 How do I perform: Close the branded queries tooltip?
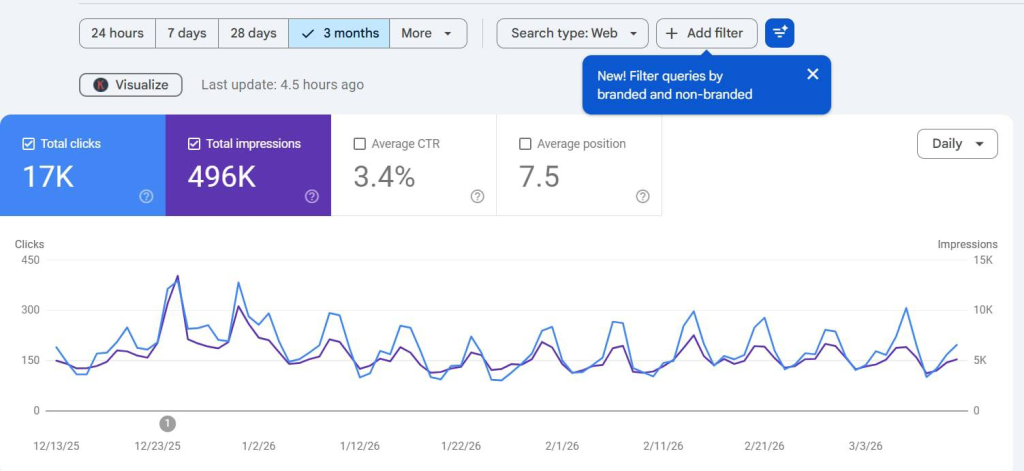812,74
